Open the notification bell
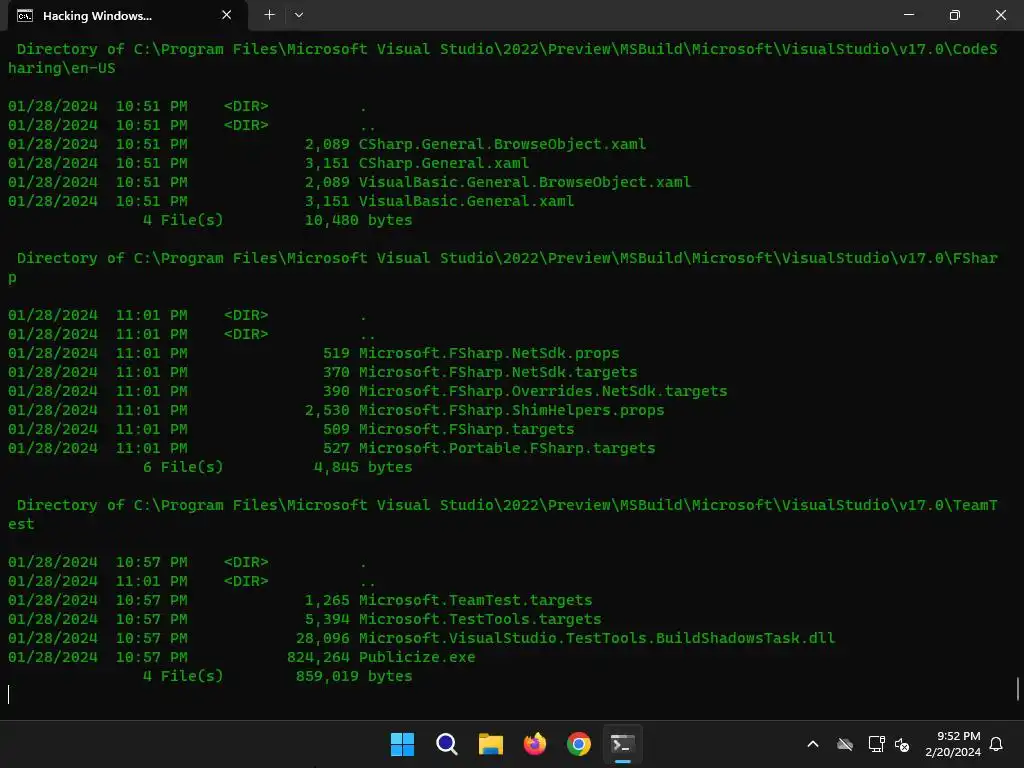This screenshot has width=1024, height=768. click(997, 744)
